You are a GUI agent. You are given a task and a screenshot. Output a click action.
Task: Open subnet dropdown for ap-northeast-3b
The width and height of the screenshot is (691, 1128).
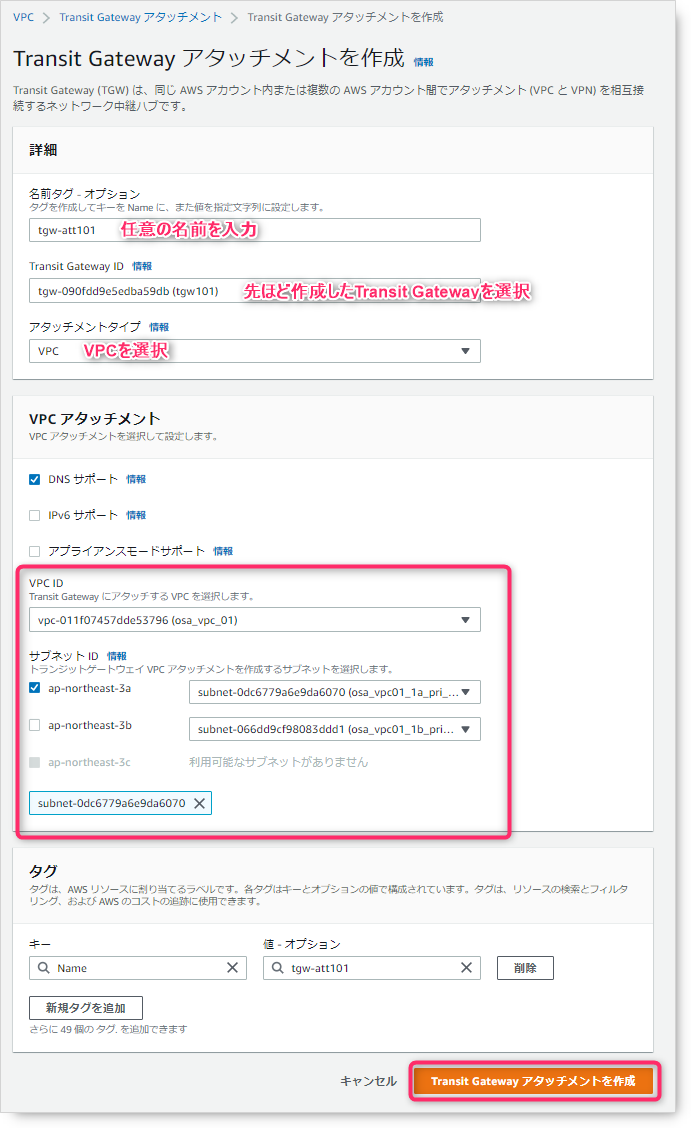tap(334, 729)
